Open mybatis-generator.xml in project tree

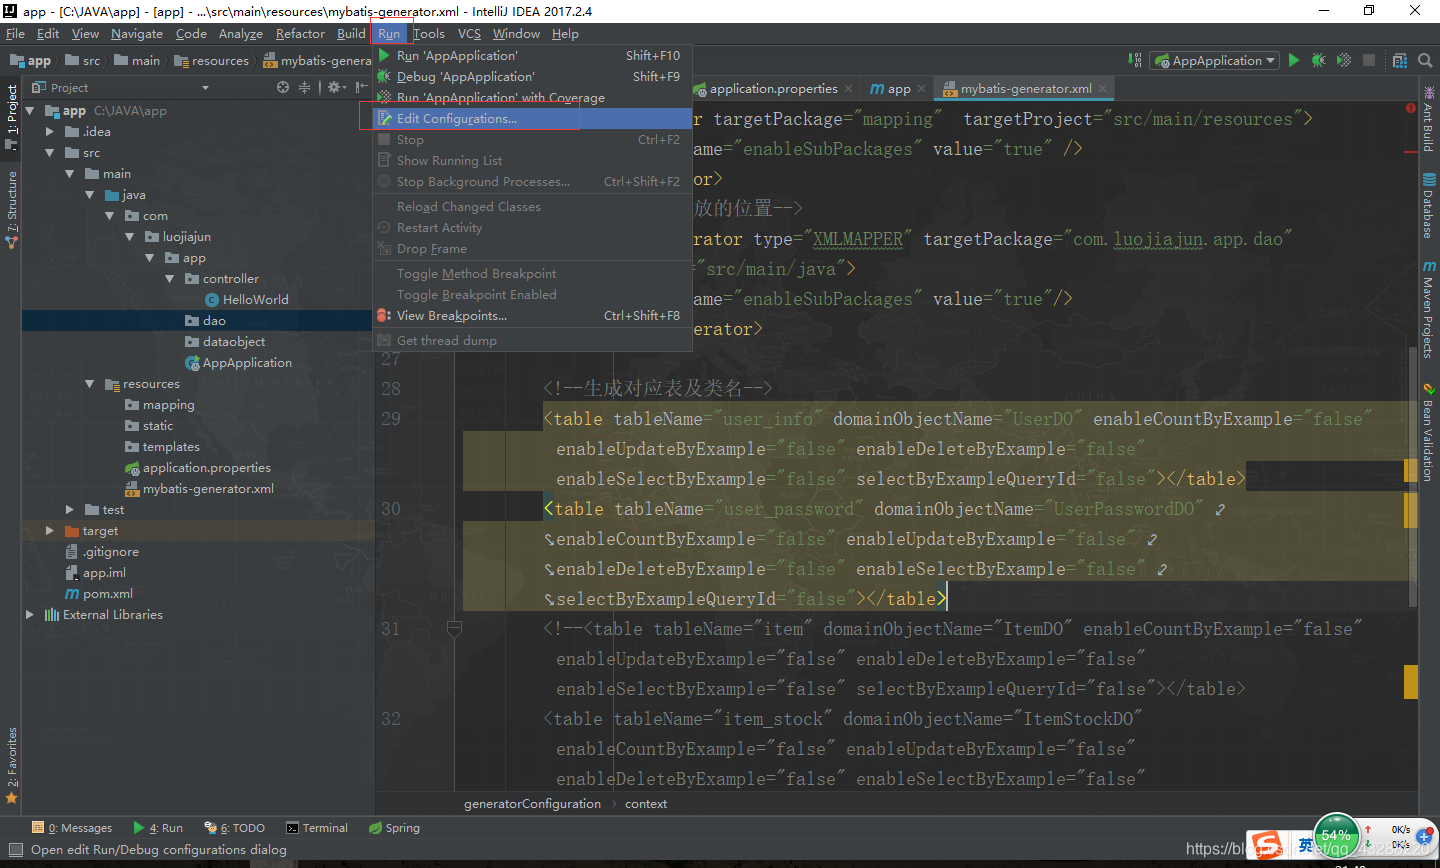198,489
